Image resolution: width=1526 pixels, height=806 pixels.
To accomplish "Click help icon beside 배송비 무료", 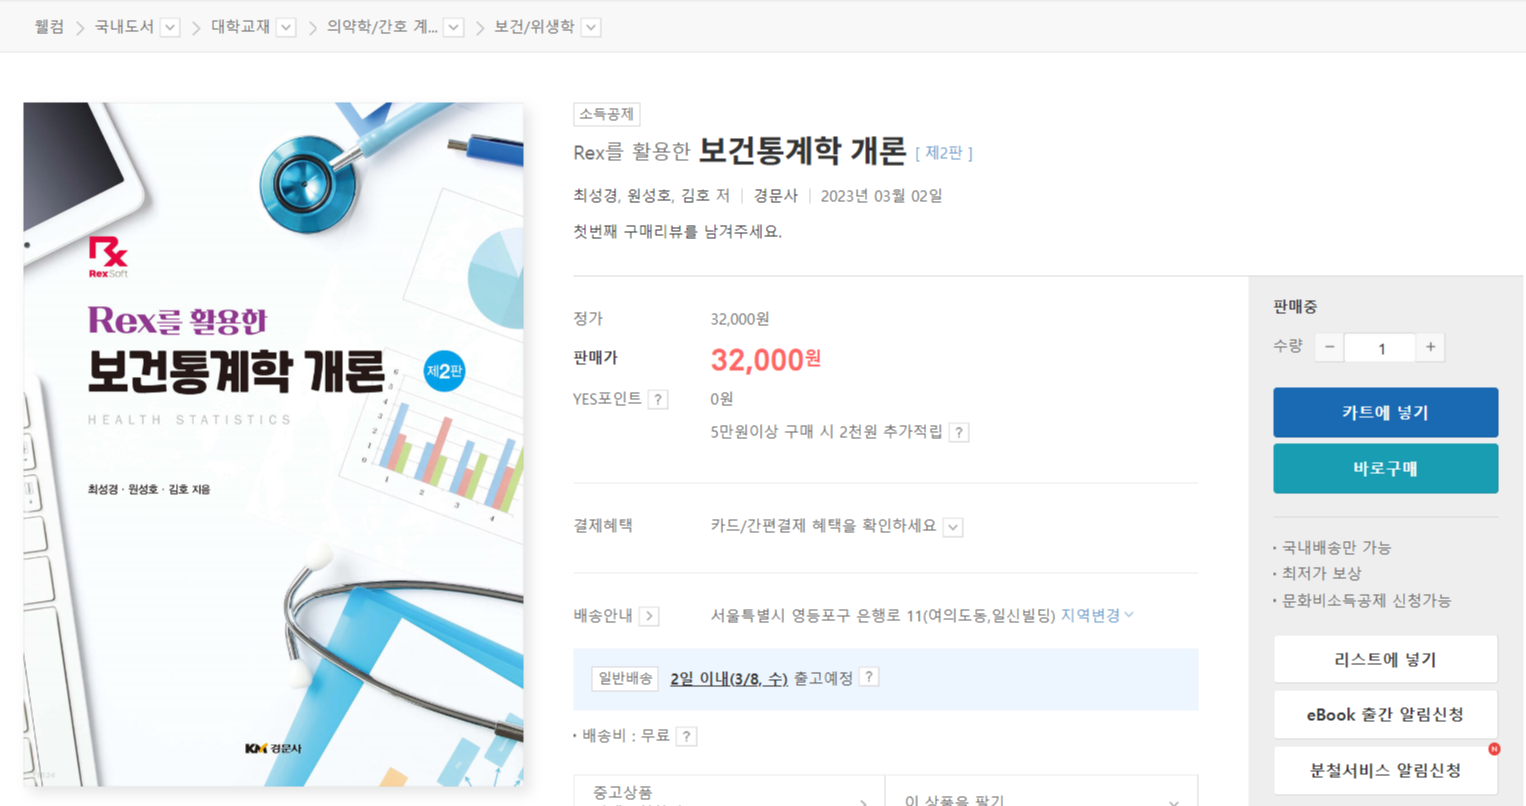I will click(686, 737).
